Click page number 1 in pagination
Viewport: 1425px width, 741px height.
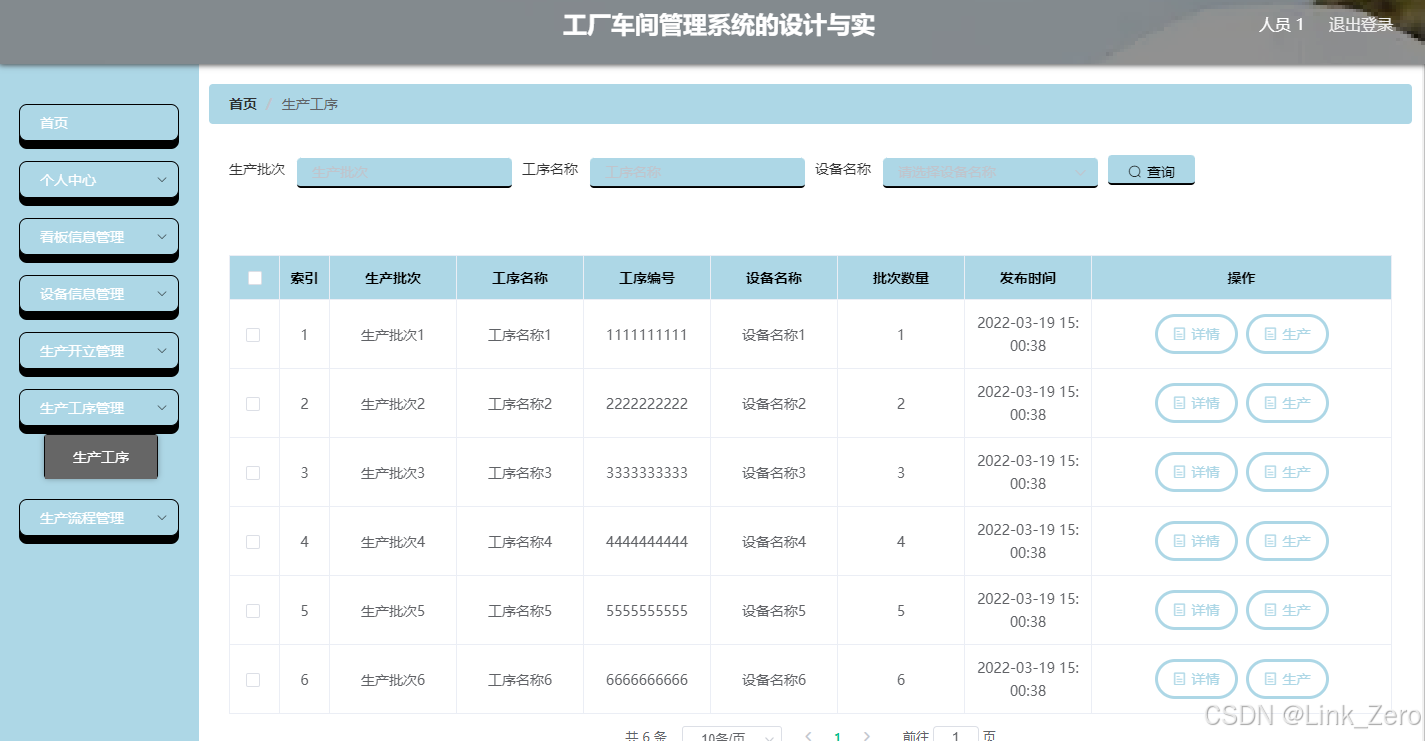coord(838,735)
